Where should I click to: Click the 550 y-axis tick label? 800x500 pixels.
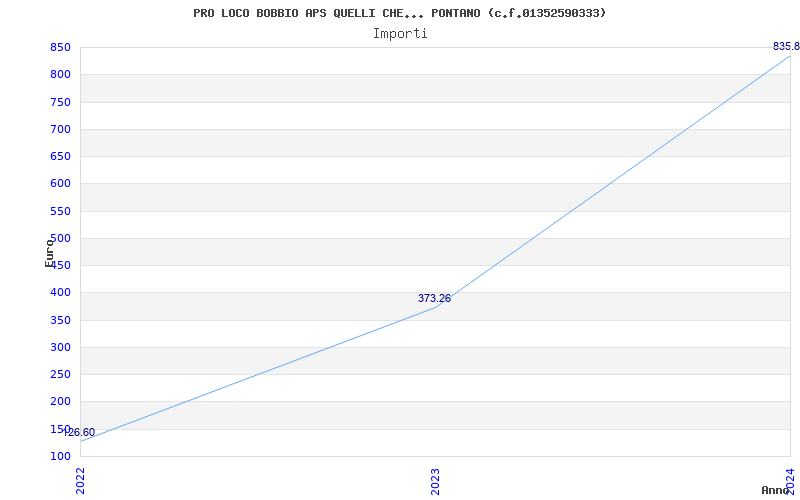pos(60,211)
